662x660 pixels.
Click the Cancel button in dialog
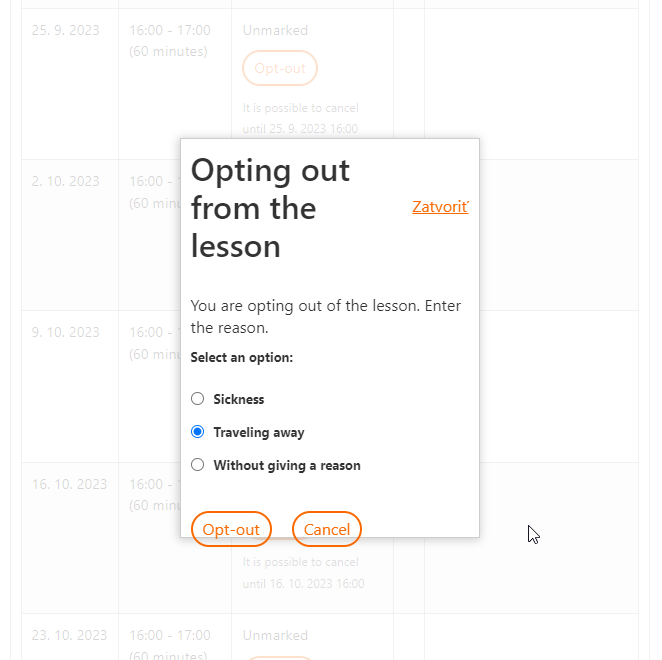327,529
